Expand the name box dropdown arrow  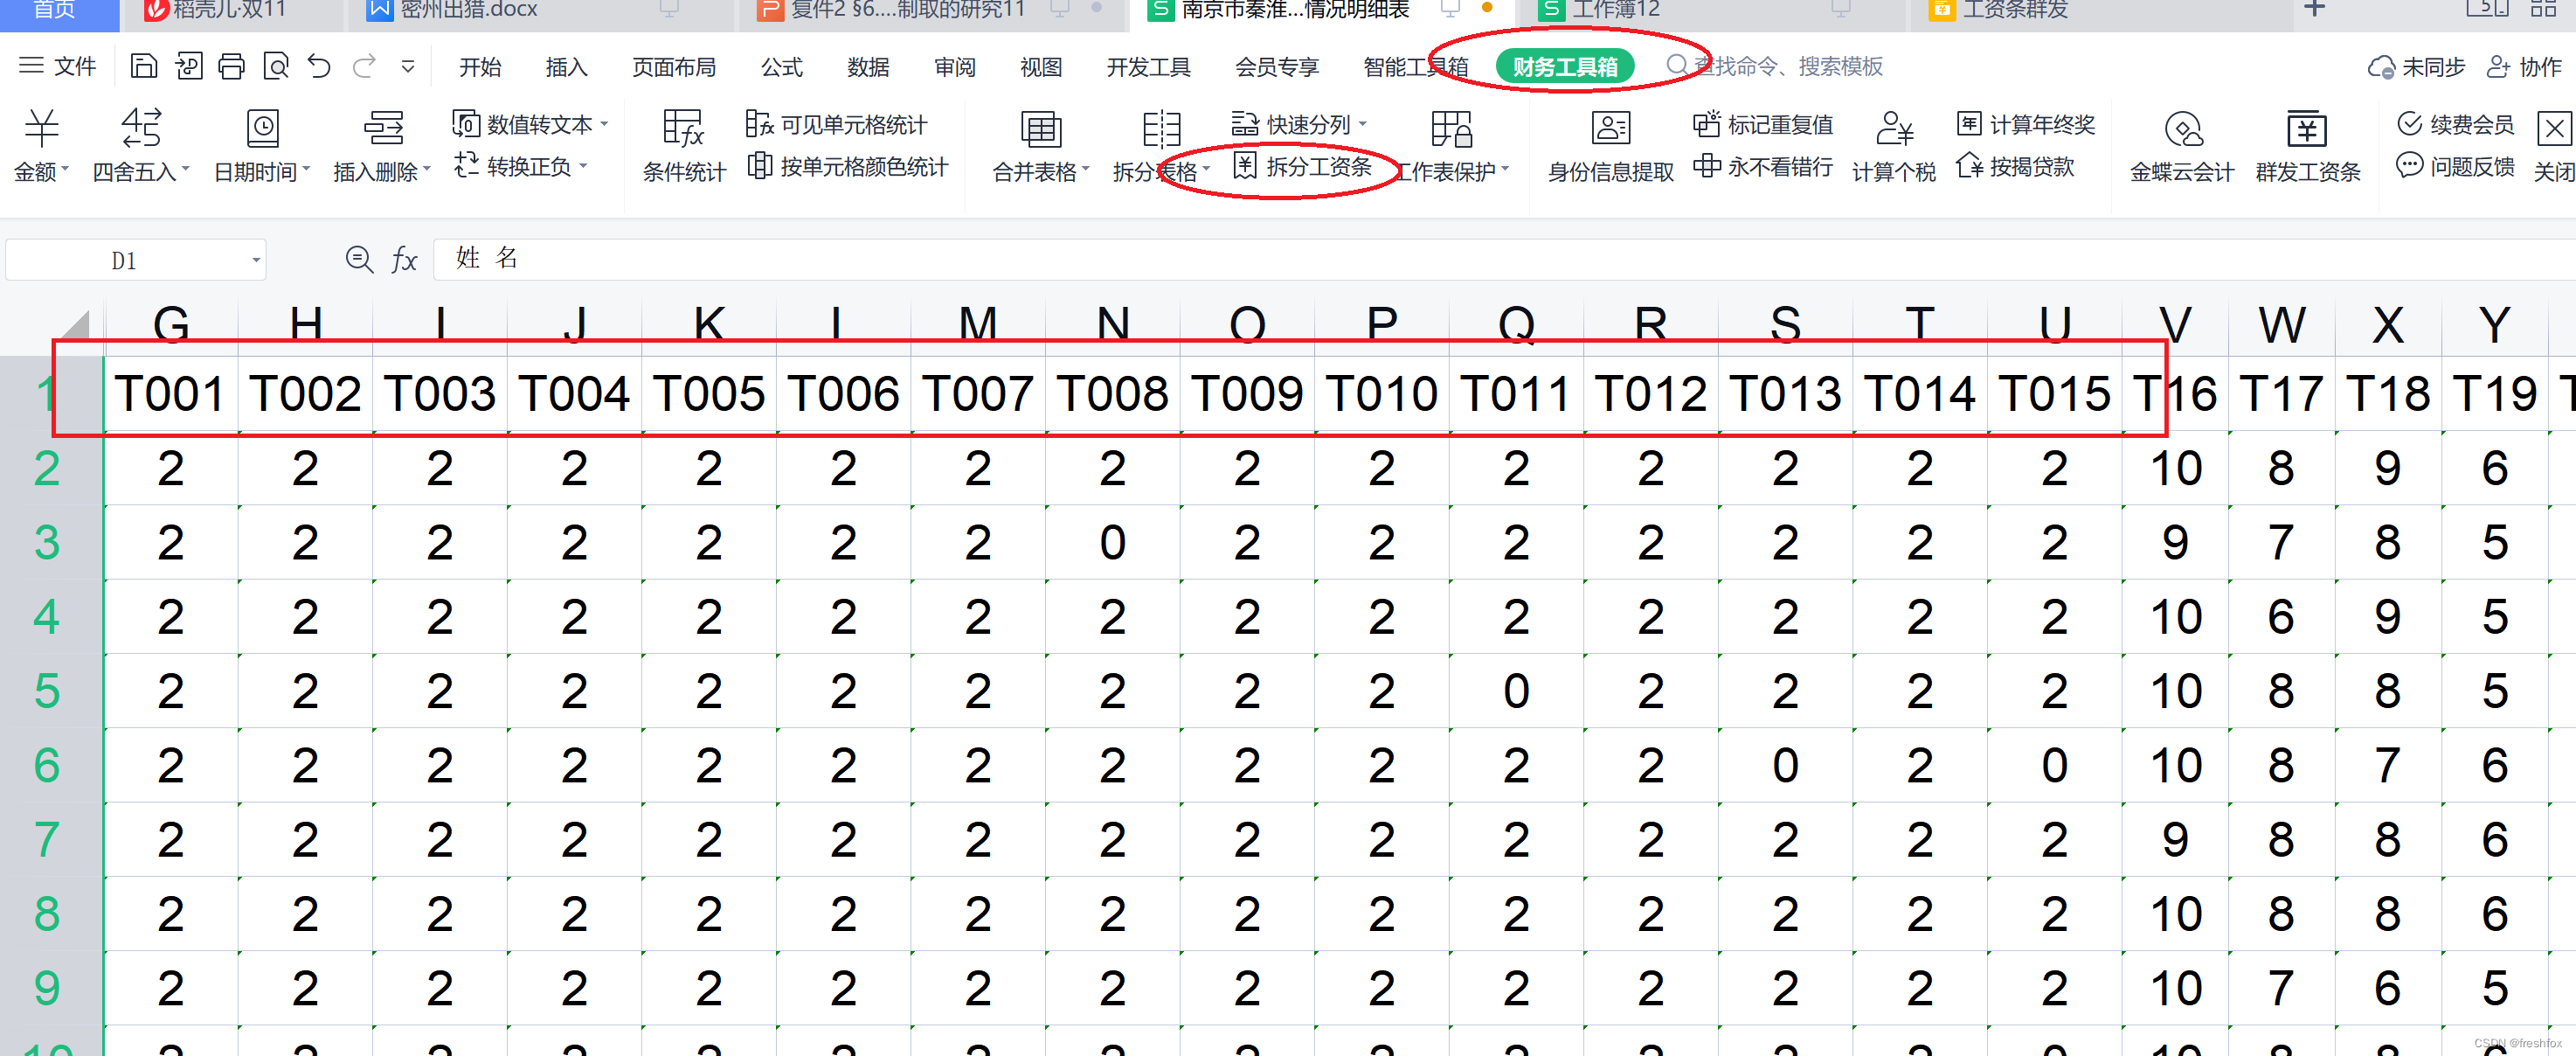pyautogui.click(x=256, y=261)
